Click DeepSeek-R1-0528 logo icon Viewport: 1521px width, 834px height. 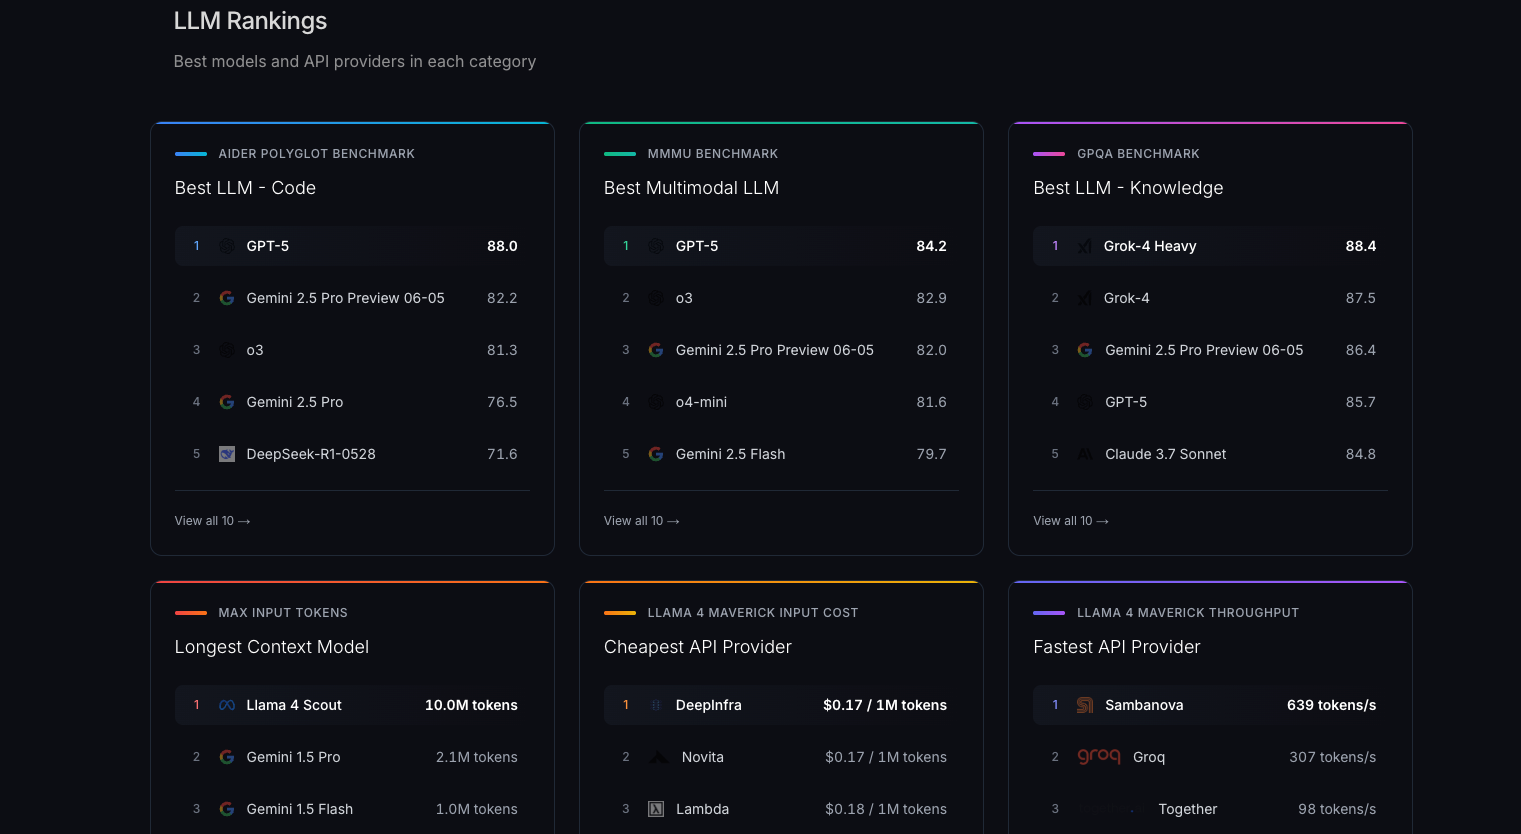pos(227,454)
